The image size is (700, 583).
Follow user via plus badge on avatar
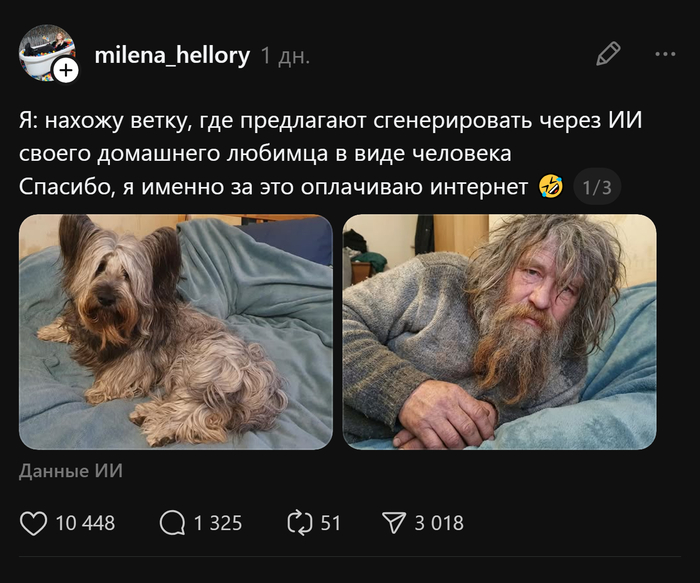66,71
